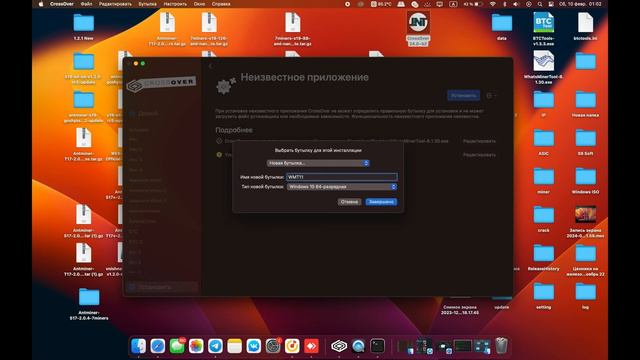The image size is (640, 360).
Task: Select the "Новая папка" desktop folder
Action: [585, 104]
